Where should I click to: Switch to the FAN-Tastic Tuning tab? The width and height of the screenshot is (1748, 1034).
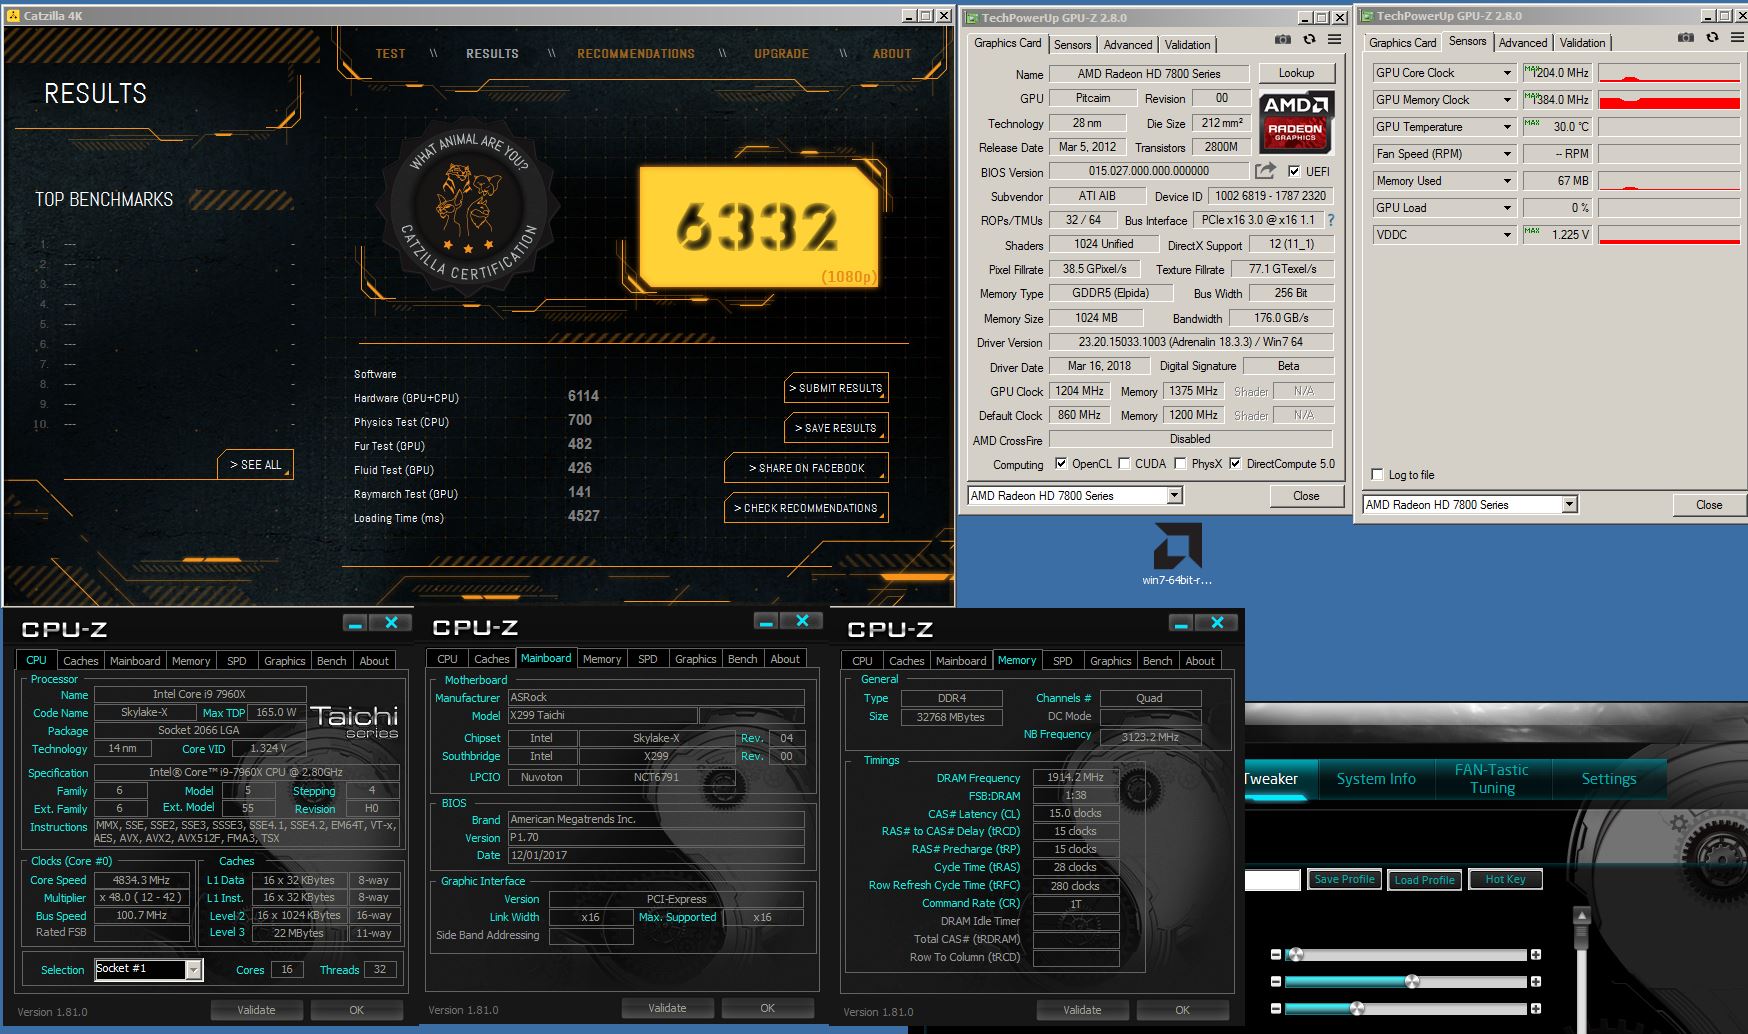pos(1492,779)
